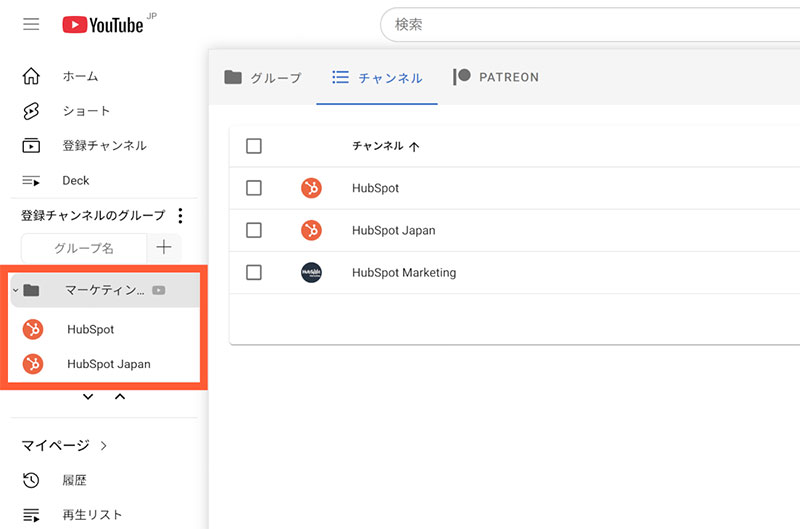Check the HubSpot Marketing row checkbox
Image resolution: width=800 pixels, height=529 pixels.
(254, 272)
